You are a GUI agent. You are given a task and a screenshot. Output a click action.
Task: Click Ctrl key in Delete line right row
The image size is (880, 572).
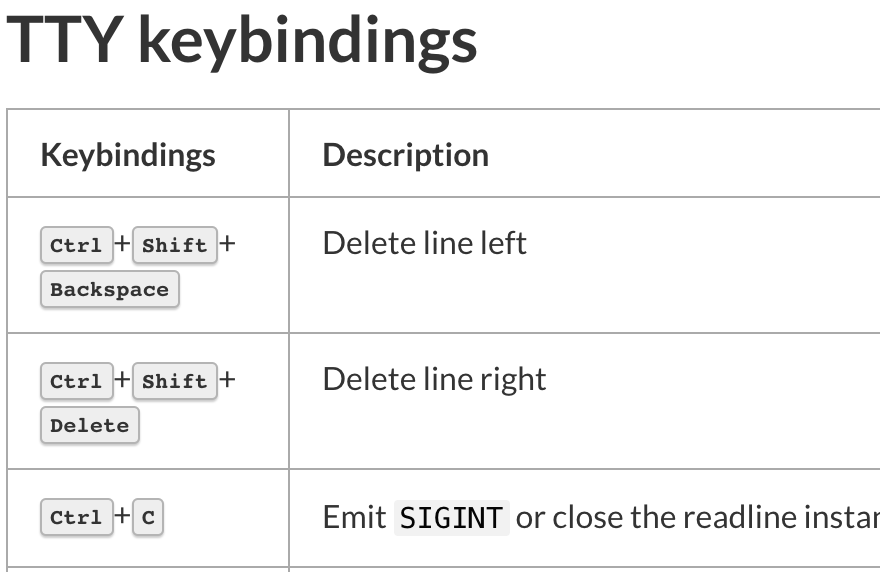(x=76, y=381)
